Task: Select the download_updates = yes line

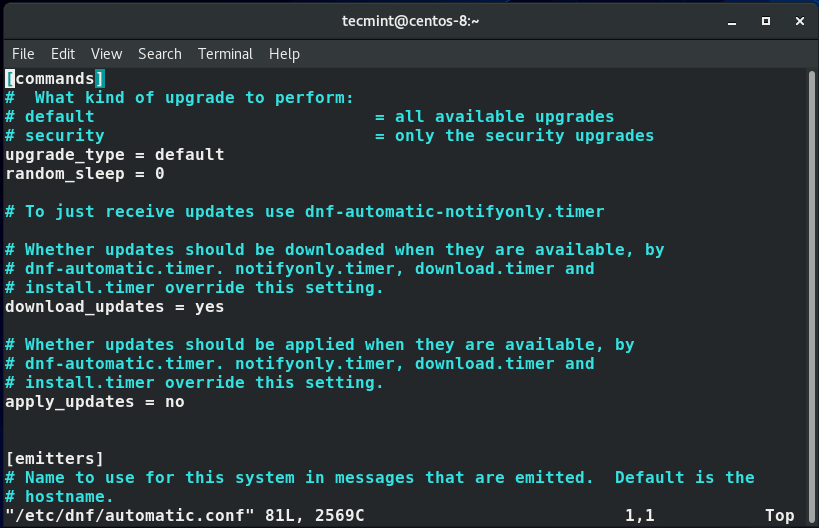Action: point(115,307)
